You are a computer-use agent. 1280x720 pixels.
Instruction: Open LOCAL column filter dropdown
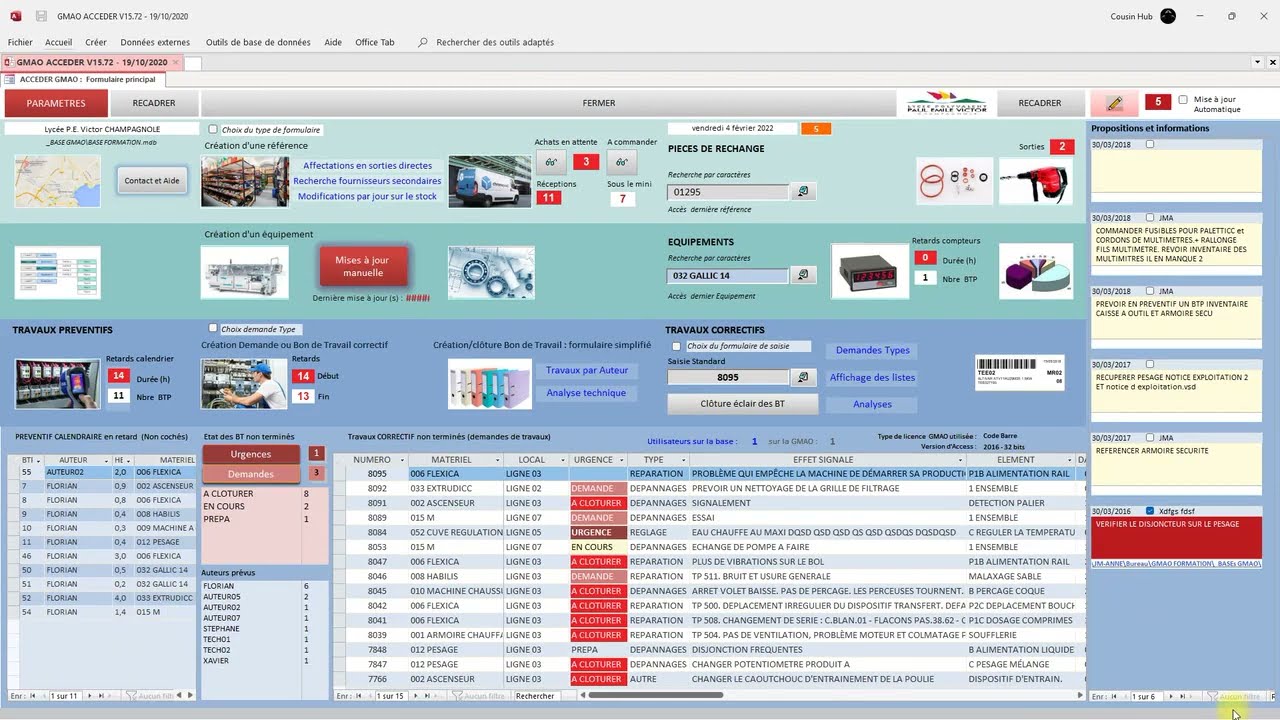coord(562,460)
